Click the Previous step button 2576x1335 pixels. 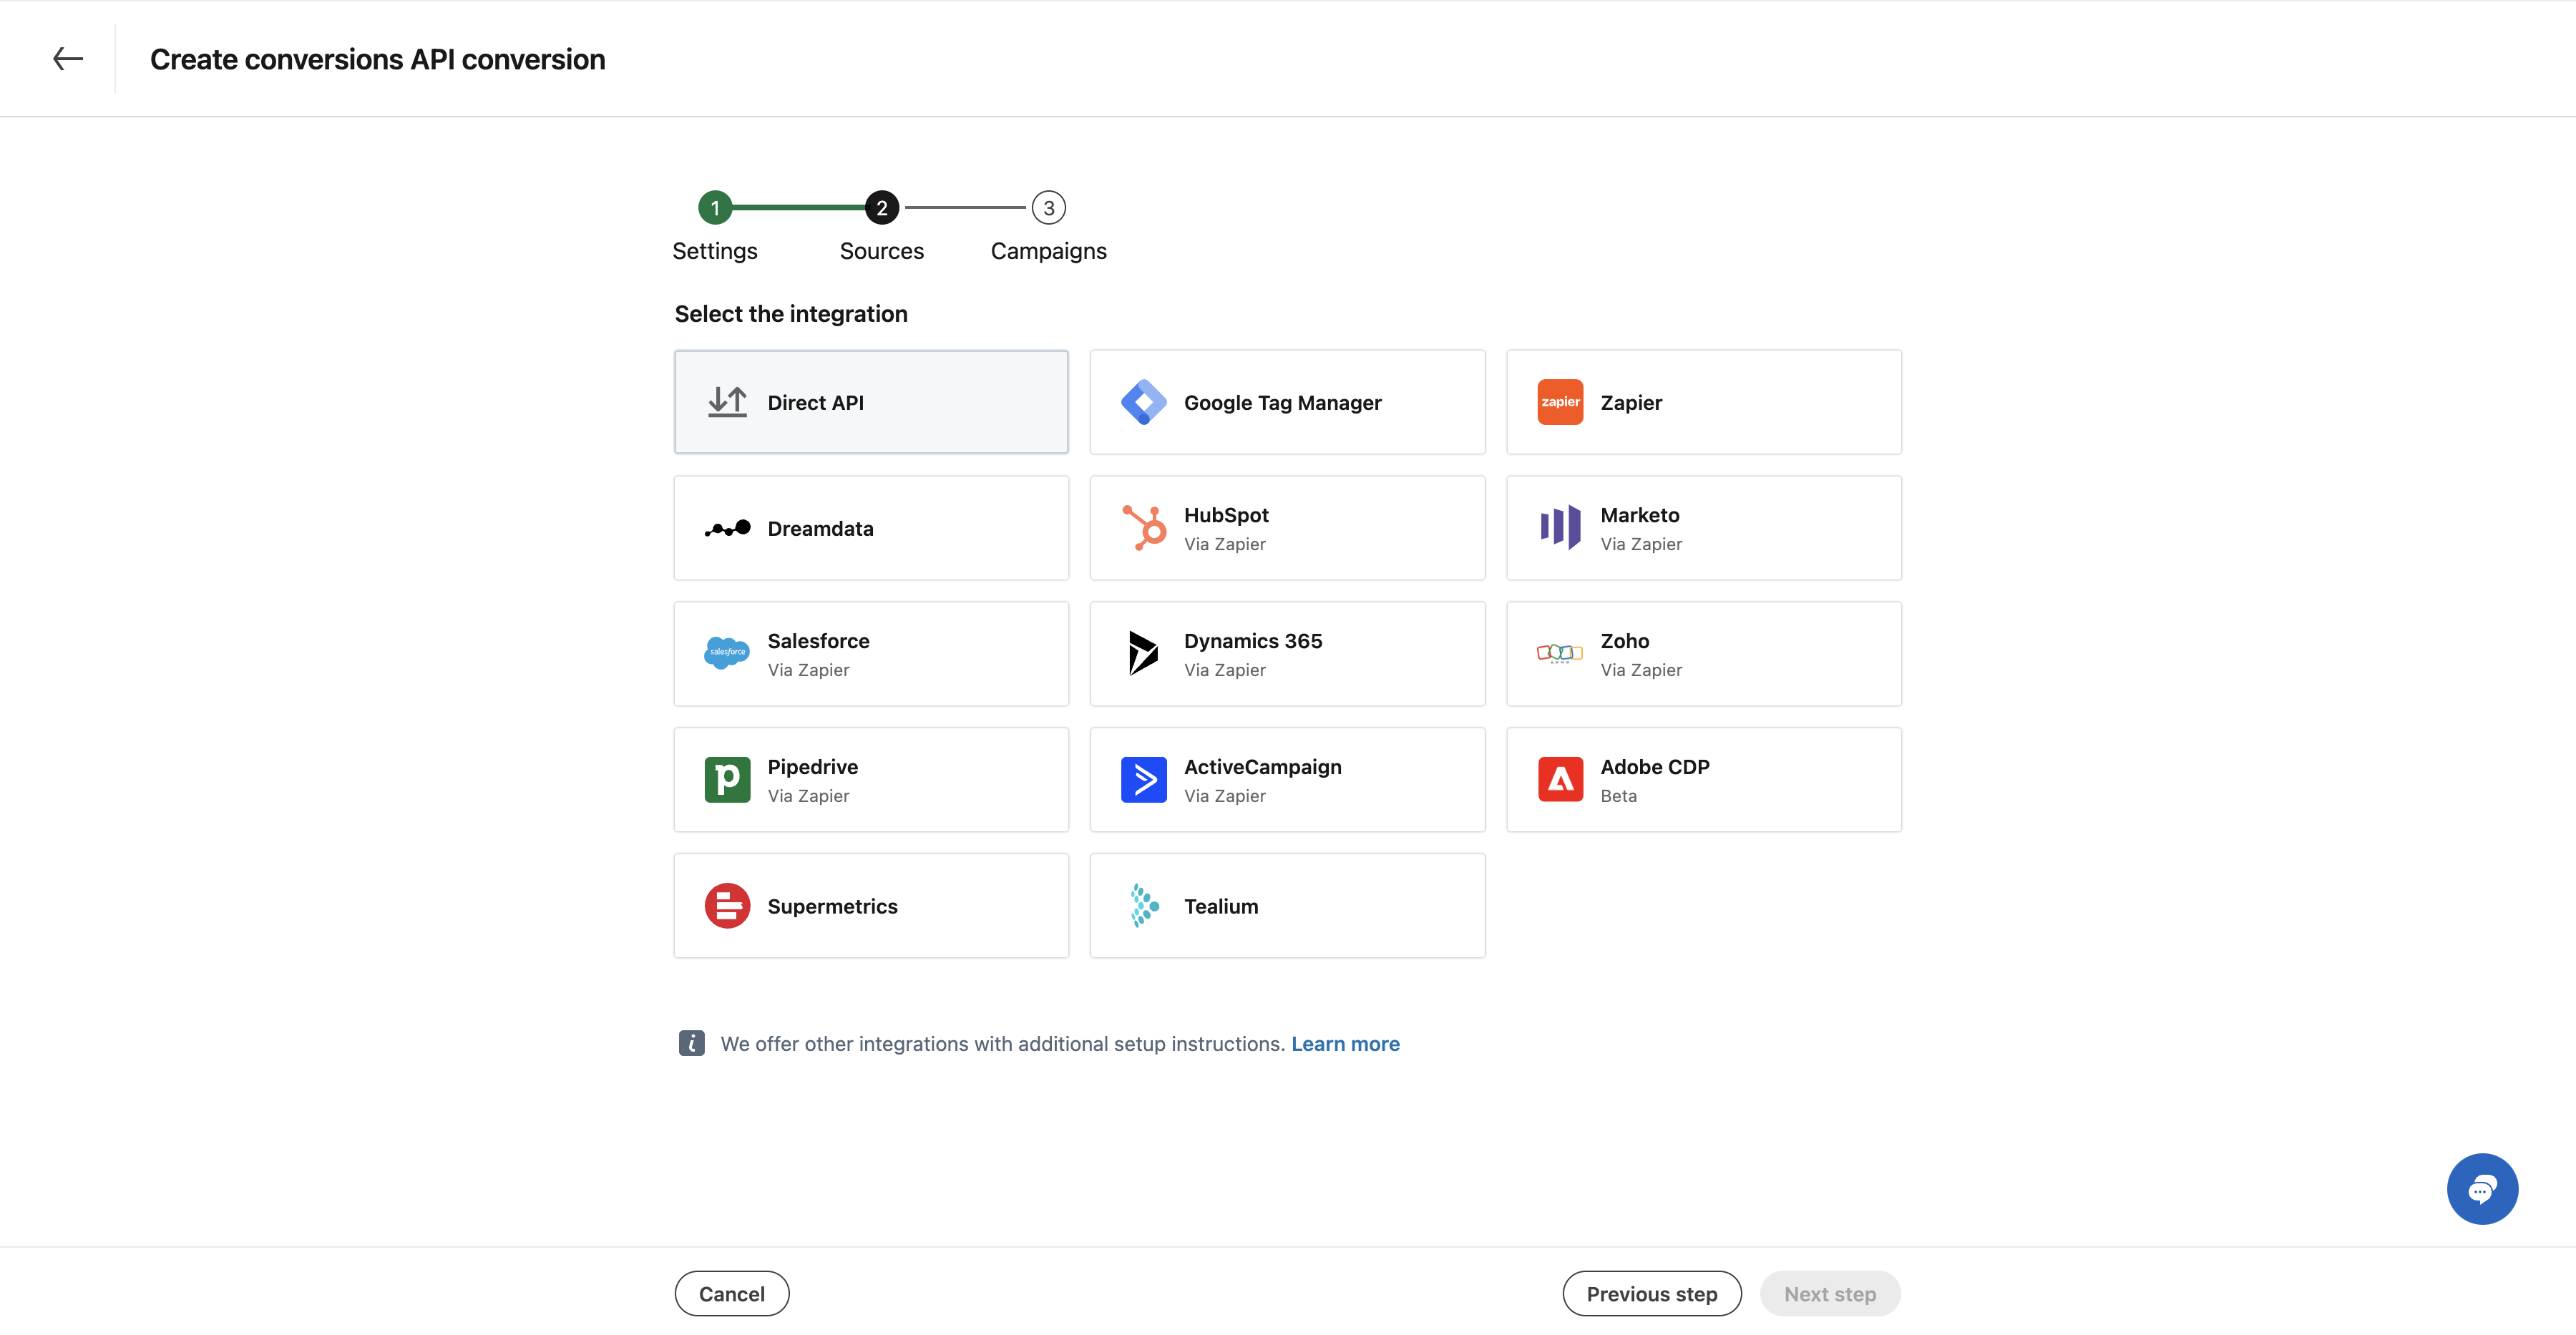[1651, 1293]
